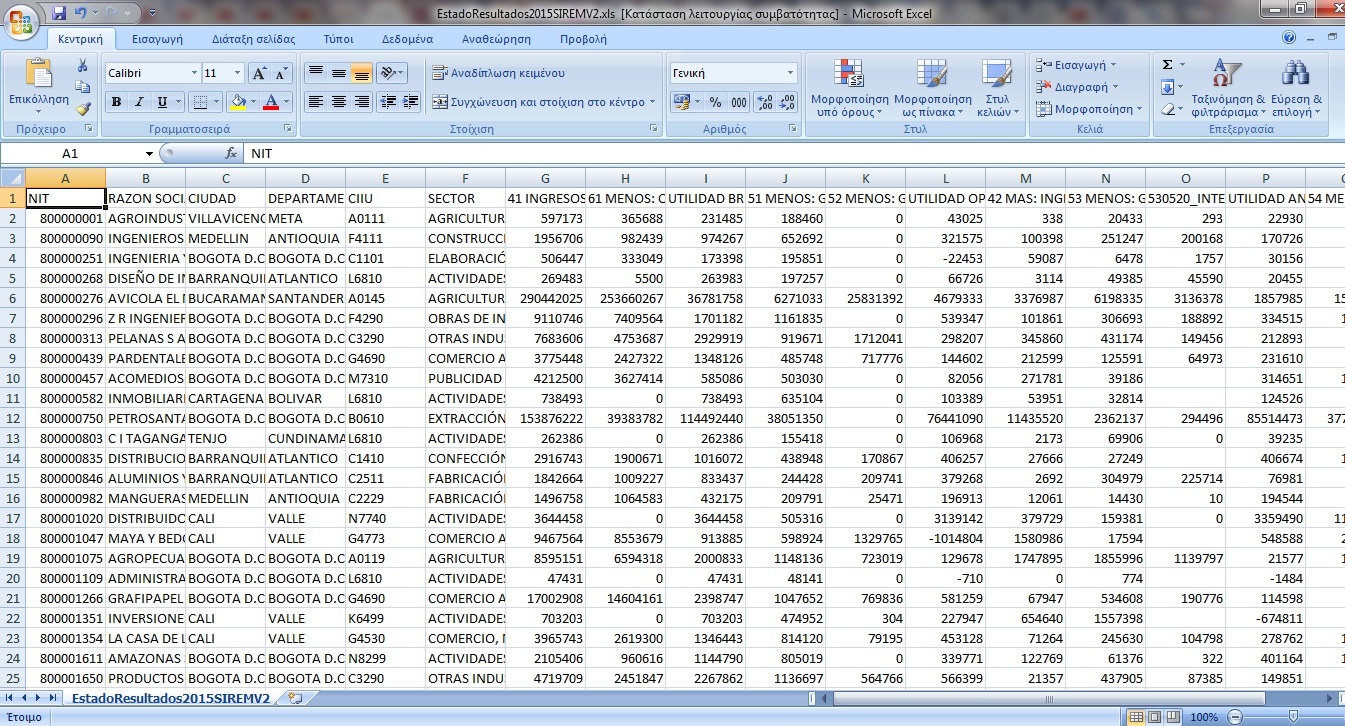Switch to the Εισαγωγή ribbon tab
1345x726 pixels.
pyautogui.click(x=157, y=39)
